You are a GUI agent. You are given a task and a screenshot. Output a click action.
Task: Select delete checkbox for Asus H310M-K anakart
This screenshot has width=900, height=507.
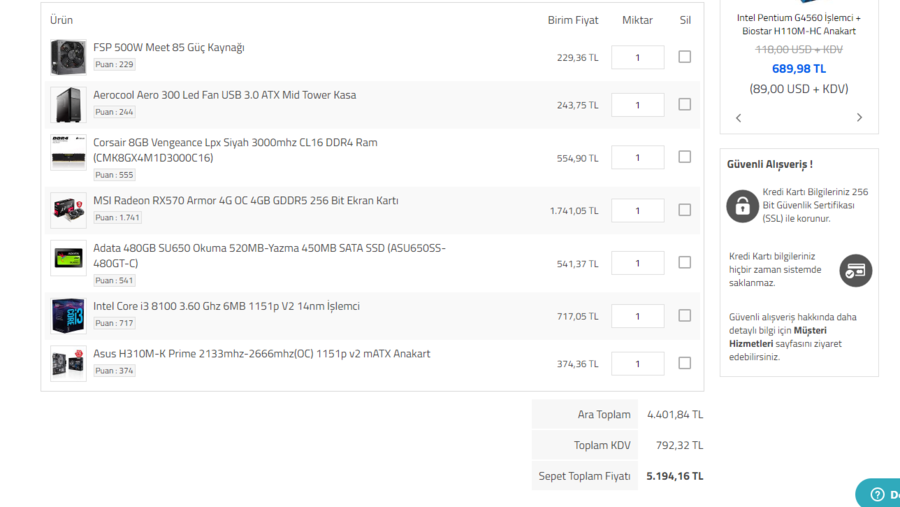pyautogui.click(x=684, y=363)
